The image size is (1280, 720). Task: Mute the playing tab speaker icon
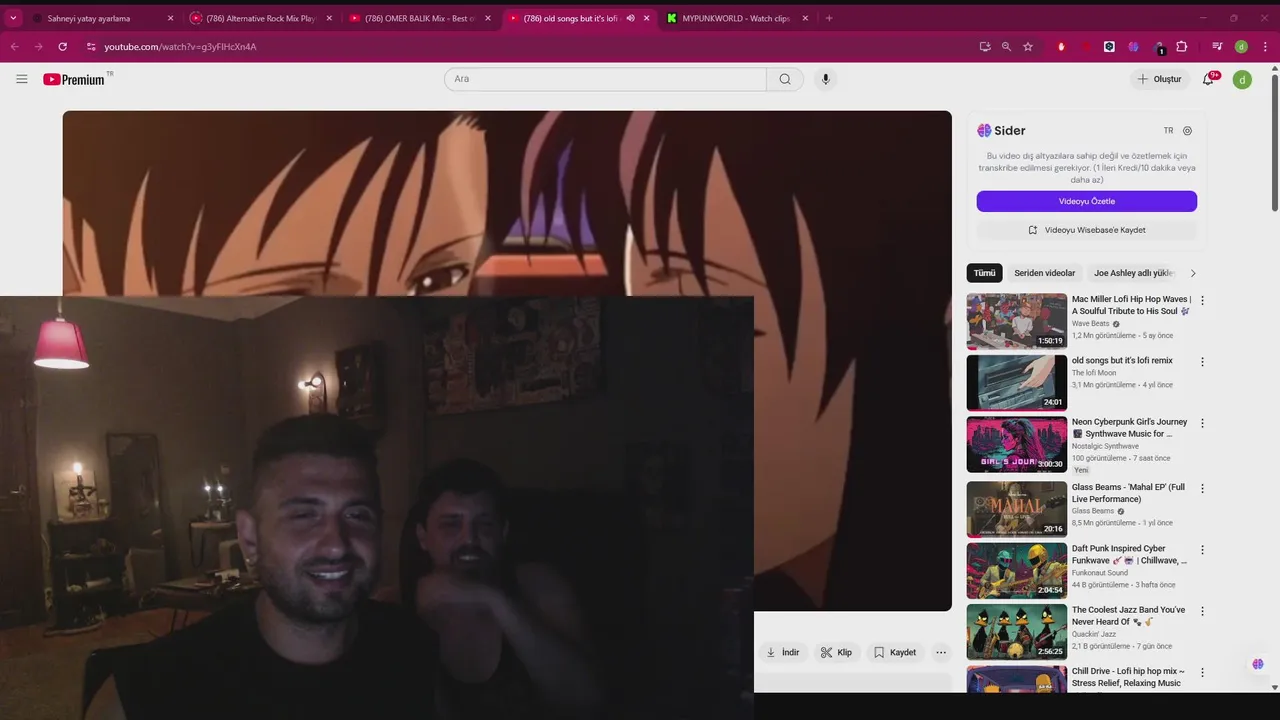click(630, 18)
